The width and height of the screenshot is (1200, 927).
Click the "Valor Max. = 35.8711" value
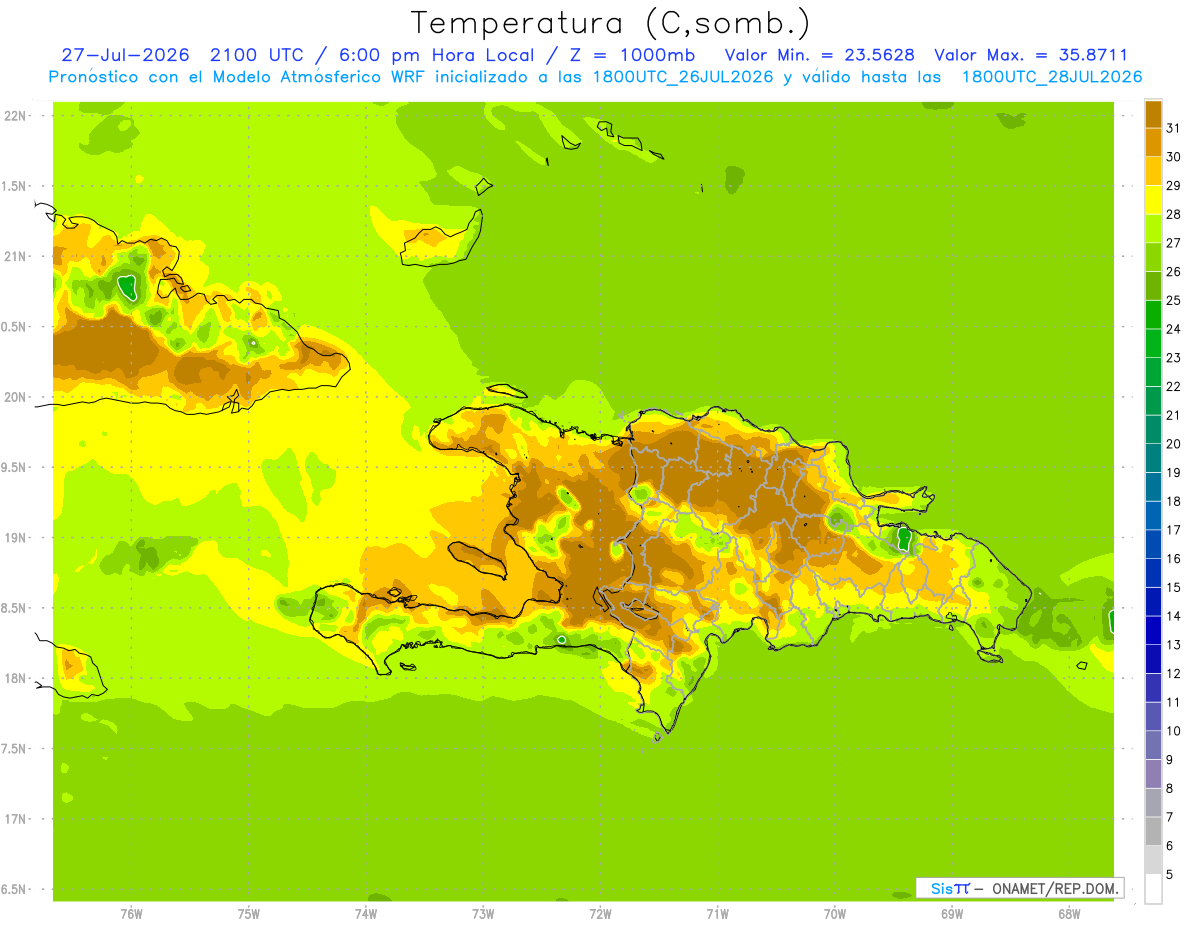pos(1031,54)
